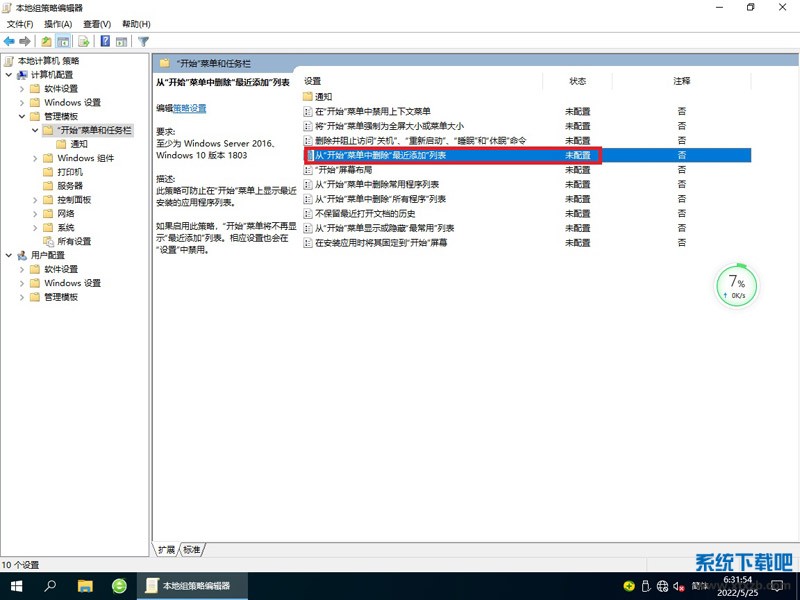Expand the Windows 组件 folder node

[35, 158]
